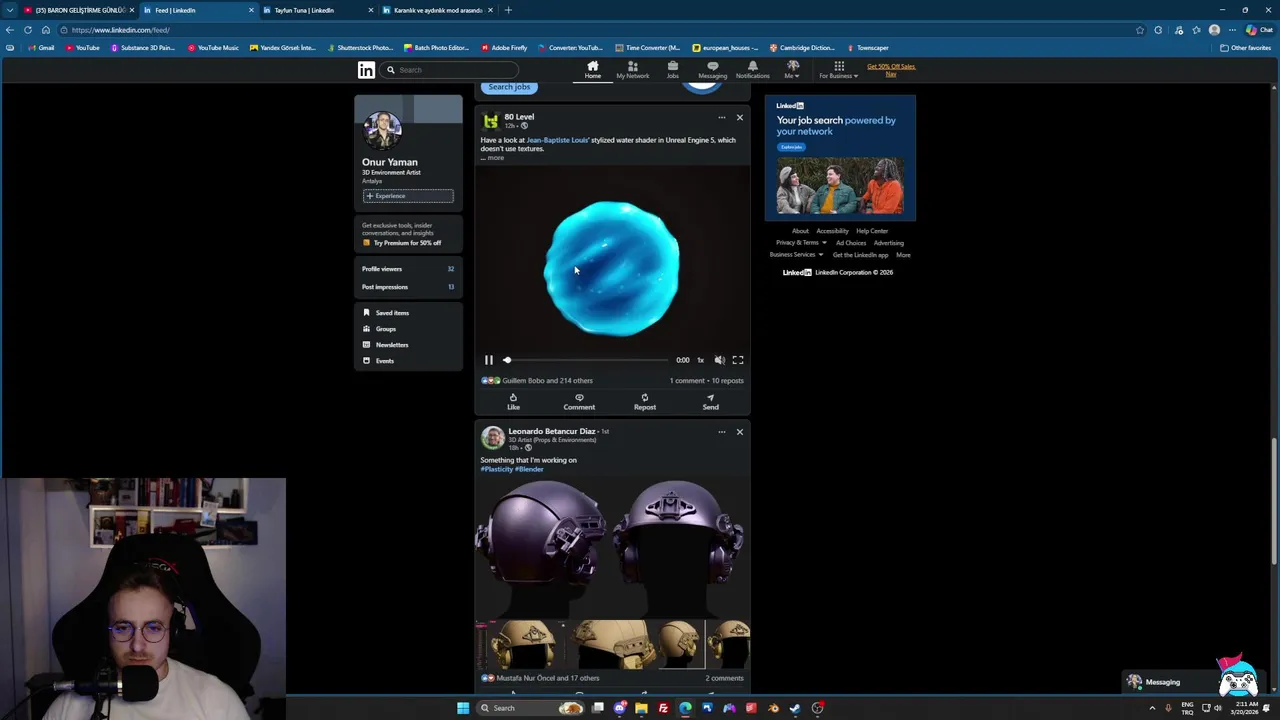Enter fullscreen on the video
Image resolution: width=1280 pixels, height=720 pixels.
[738, 360]
